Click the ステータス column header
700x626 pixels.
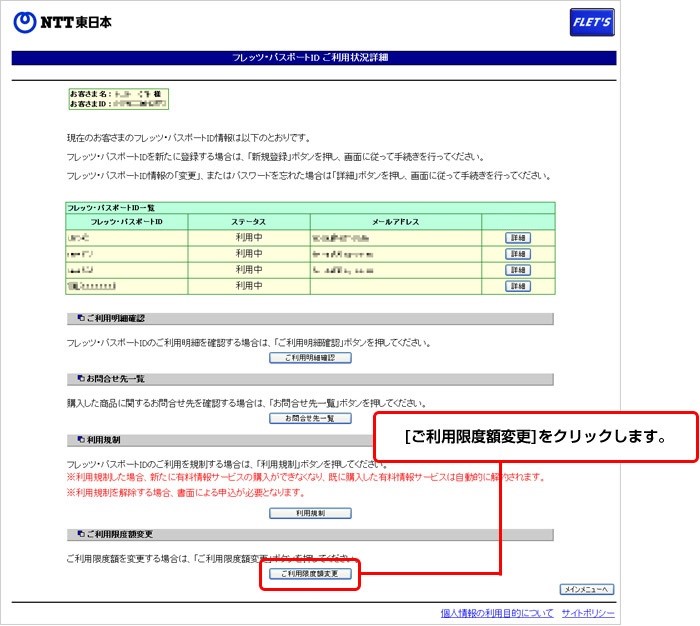[248, 221]
